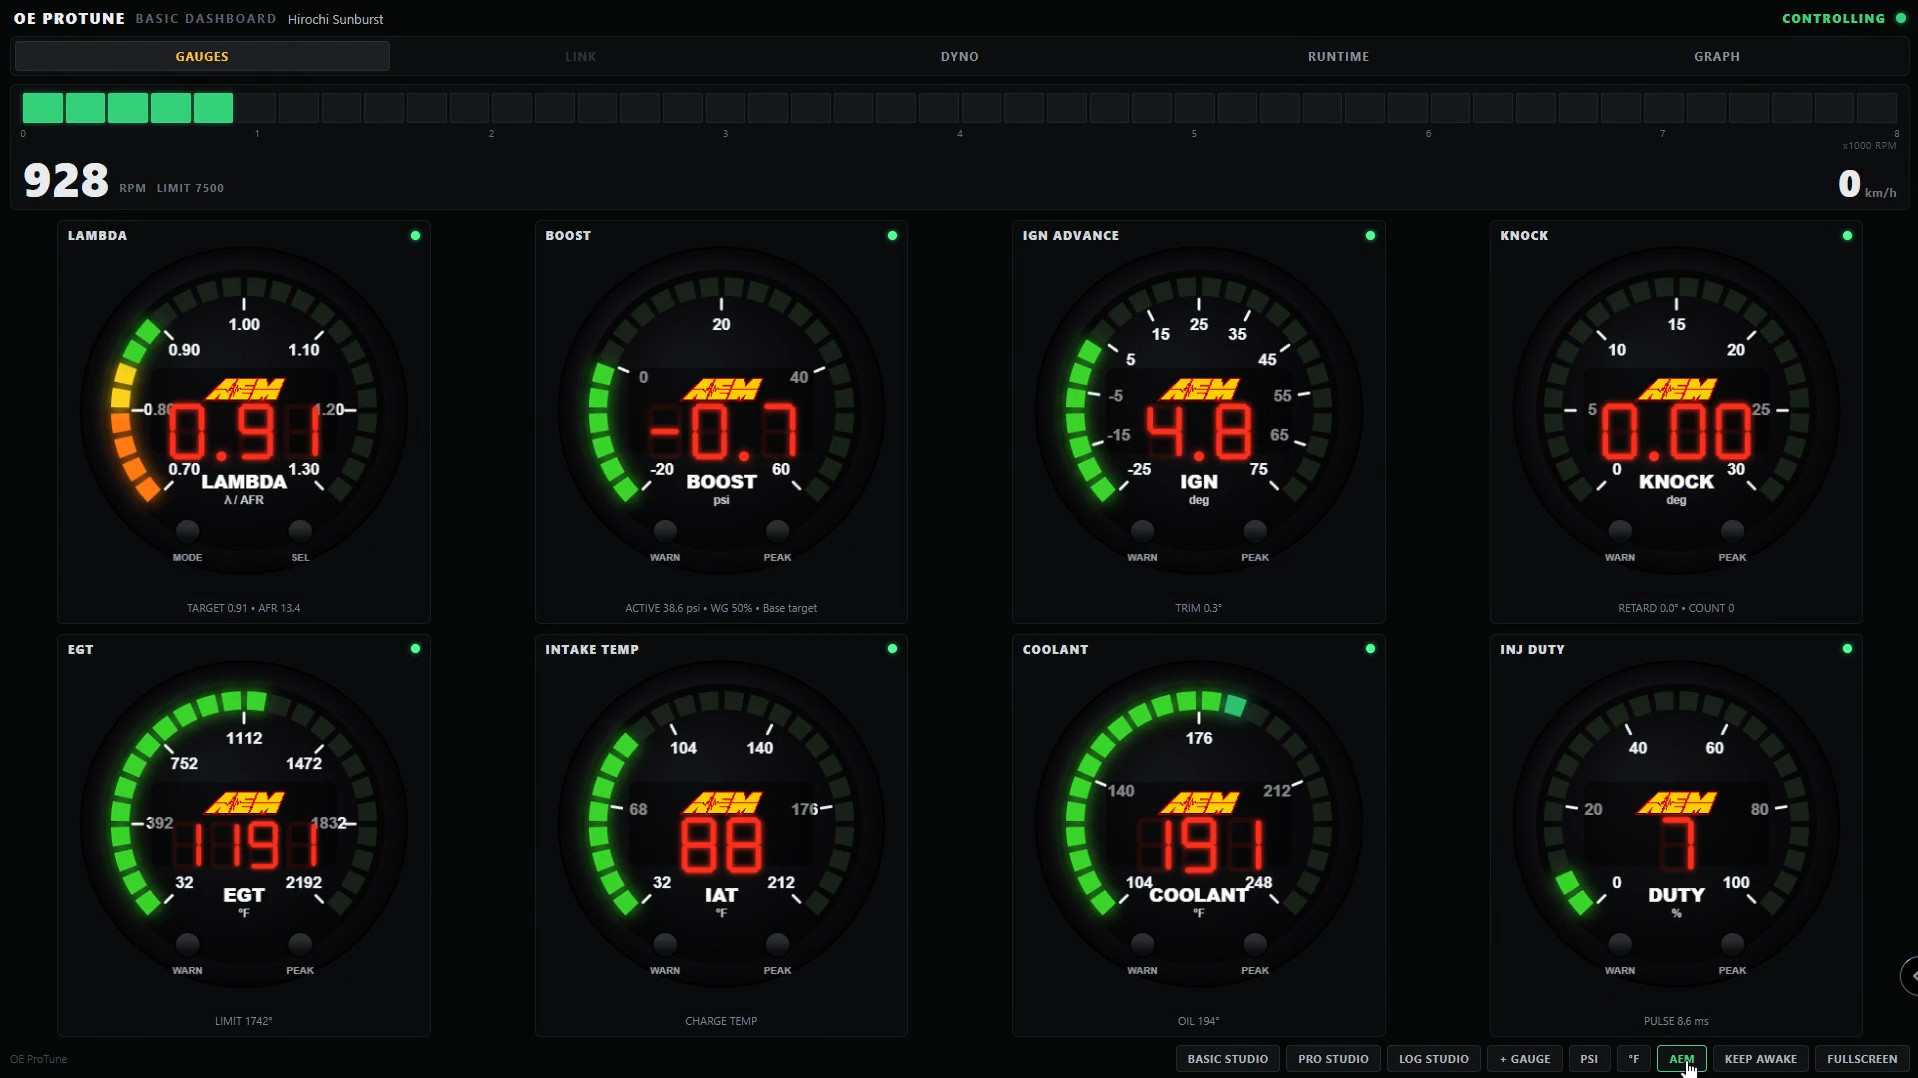Click the Knock card green status dot
1918x1078 pixels.
coord(1847,236)
